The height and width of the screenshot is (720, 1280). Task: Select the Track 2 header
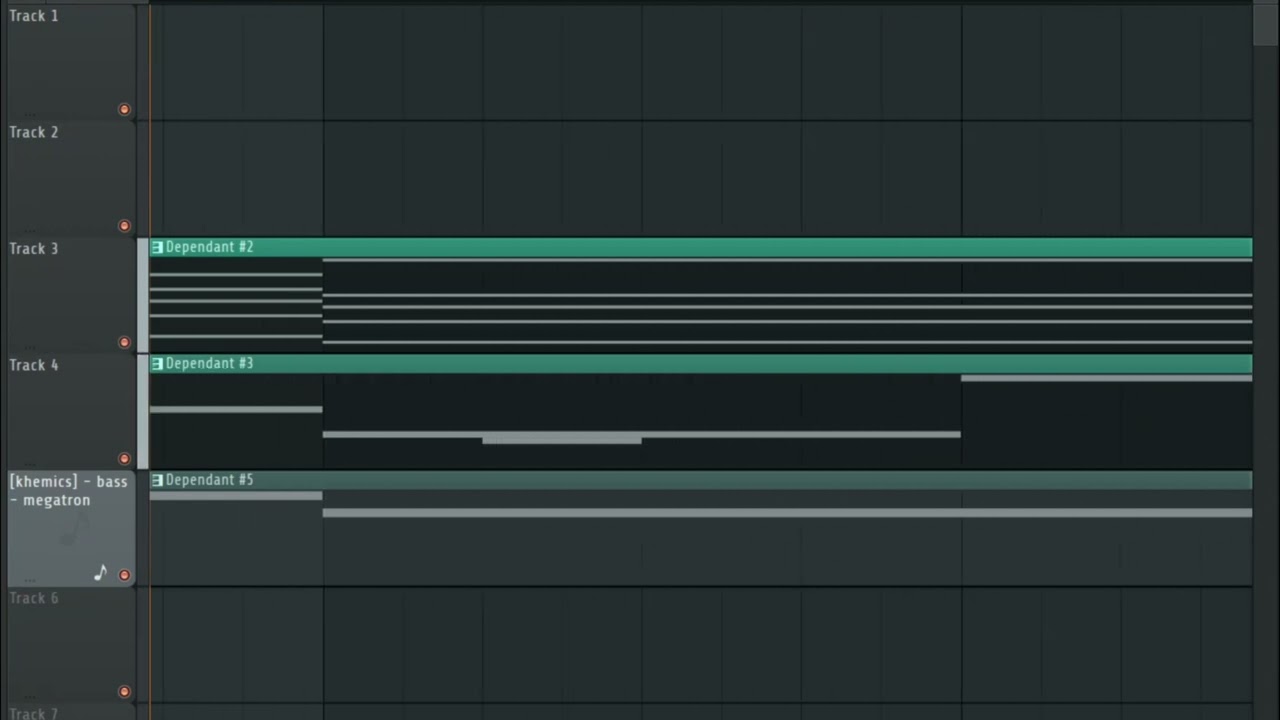click(x=71, y=178)
